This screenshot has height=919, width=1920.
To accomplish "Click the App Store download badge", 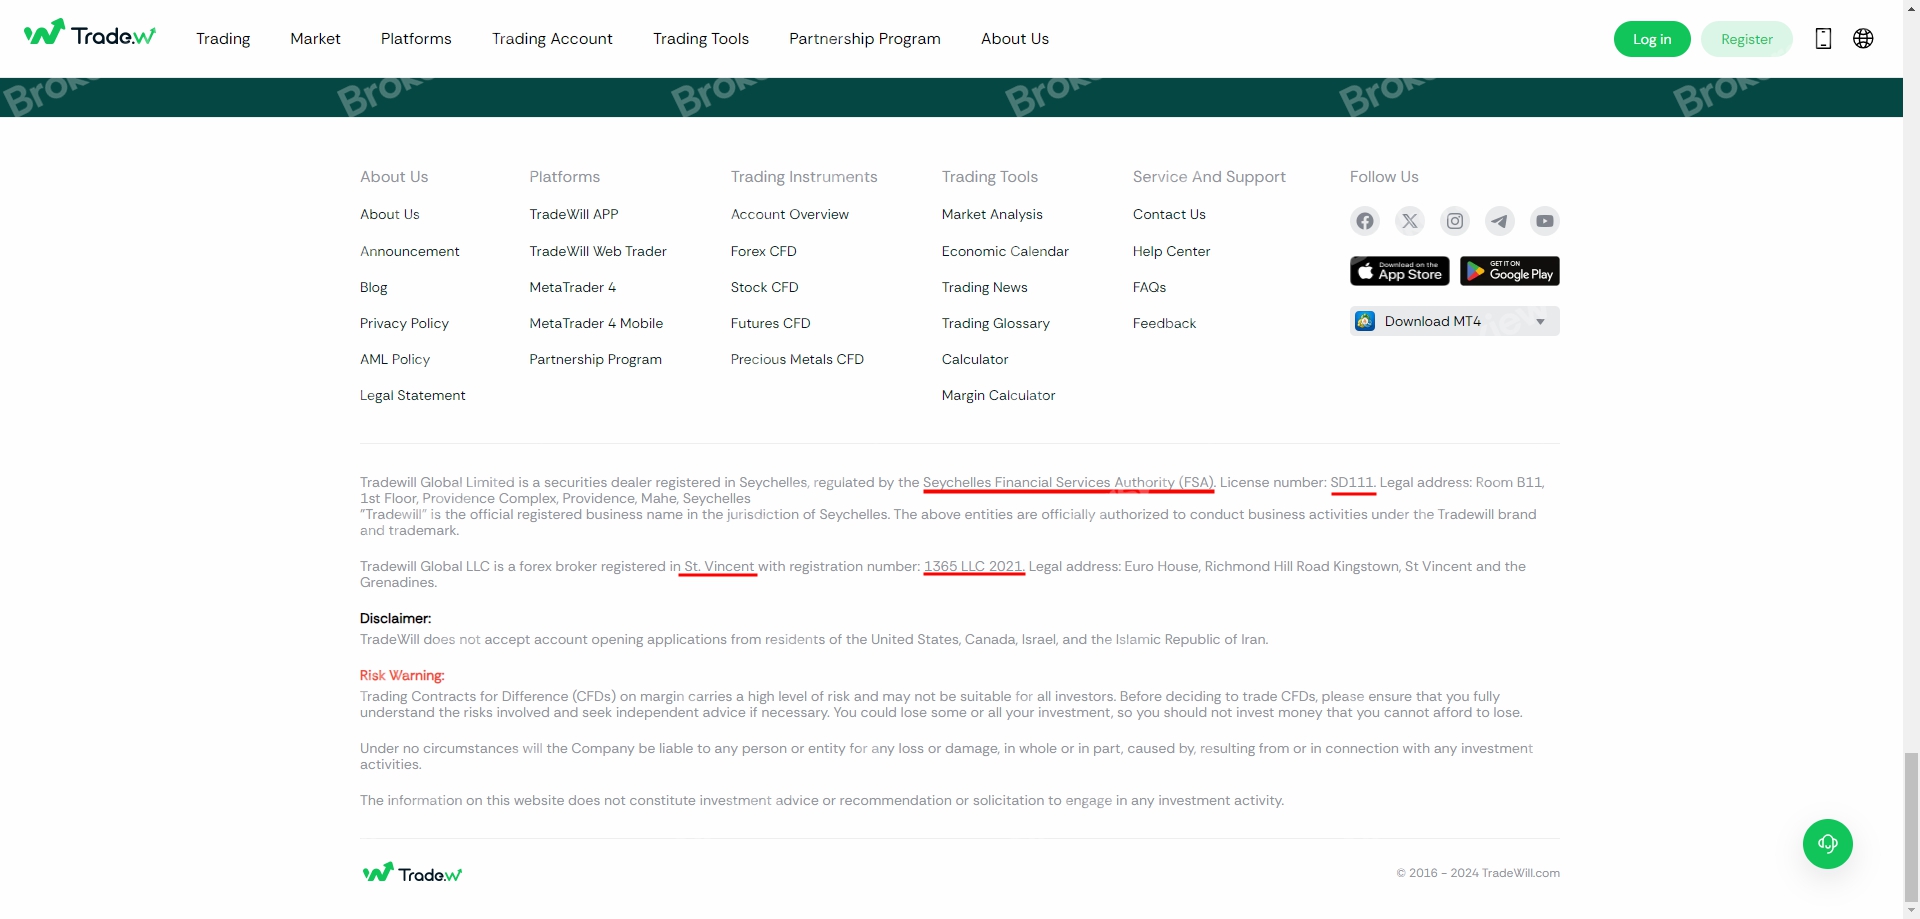I will pos(1399,271).
